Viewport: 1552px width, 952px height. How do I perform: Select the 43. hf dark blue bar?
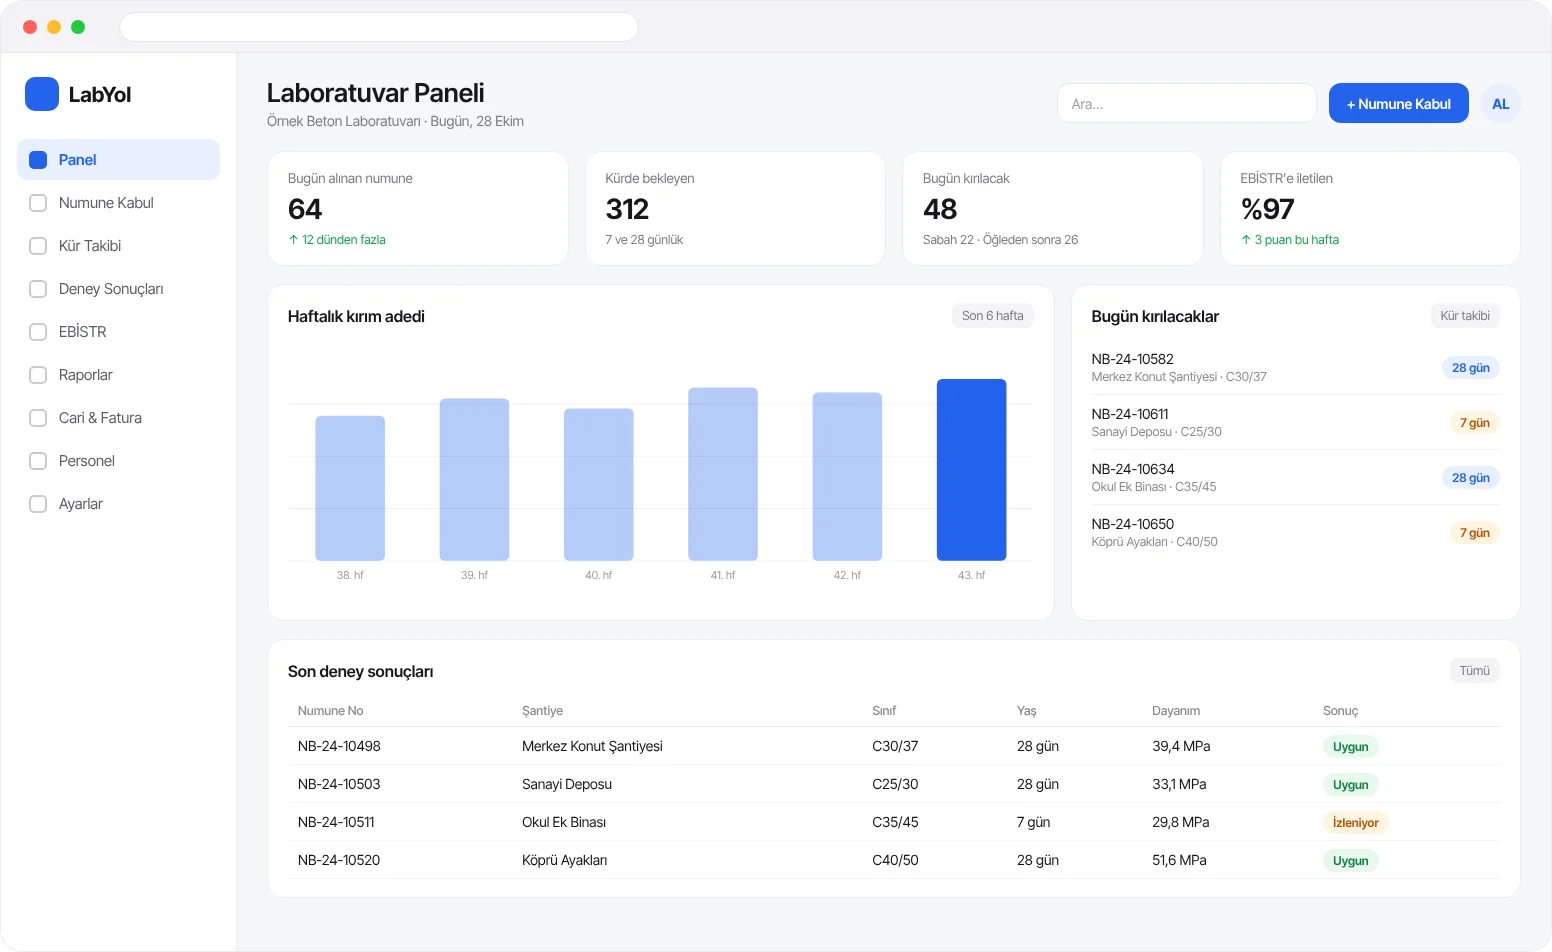click(x=971, y=470)
